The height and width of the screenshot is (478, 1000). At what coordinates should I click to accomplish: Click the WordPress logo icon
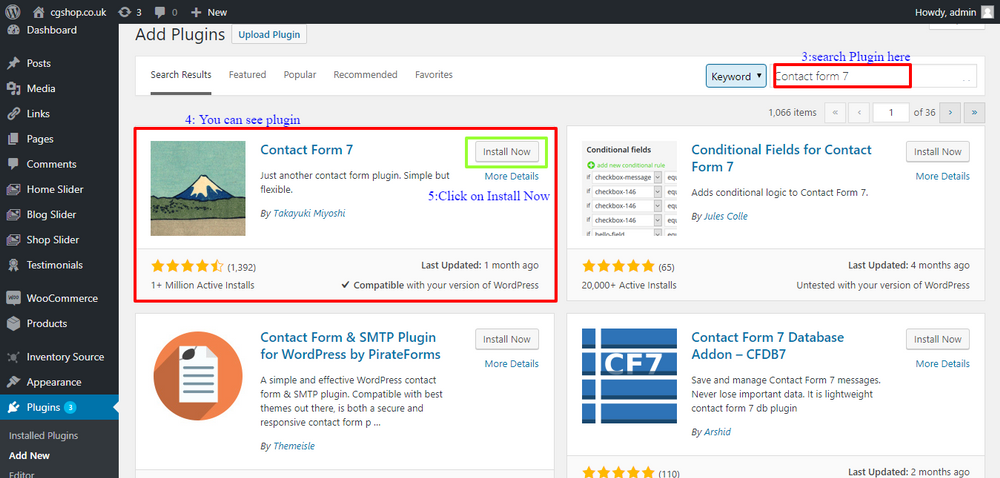(x=13, y=11)
